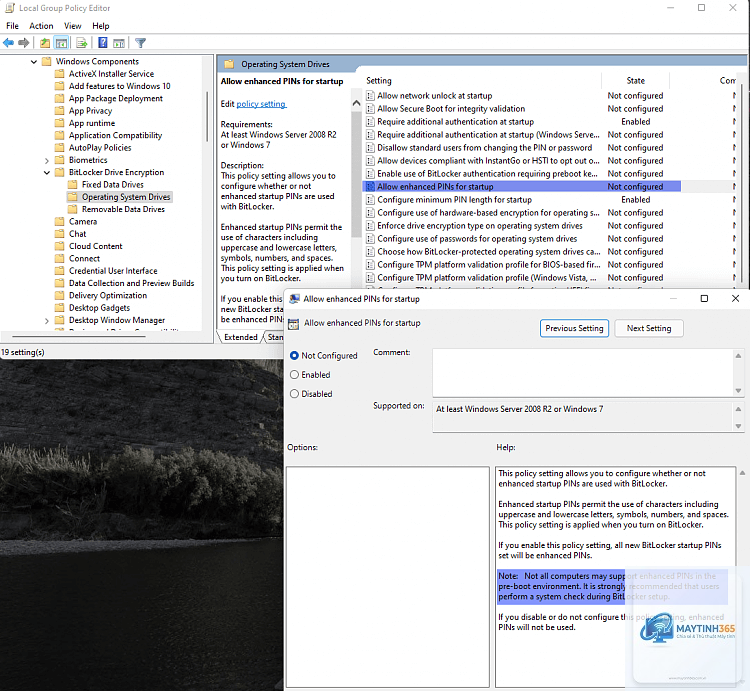Image resolution: width=750 pixels, height=691 pixels.
Task: Collapse the BitLocker Drive Encryption node
Action: (x=47, y=173)
